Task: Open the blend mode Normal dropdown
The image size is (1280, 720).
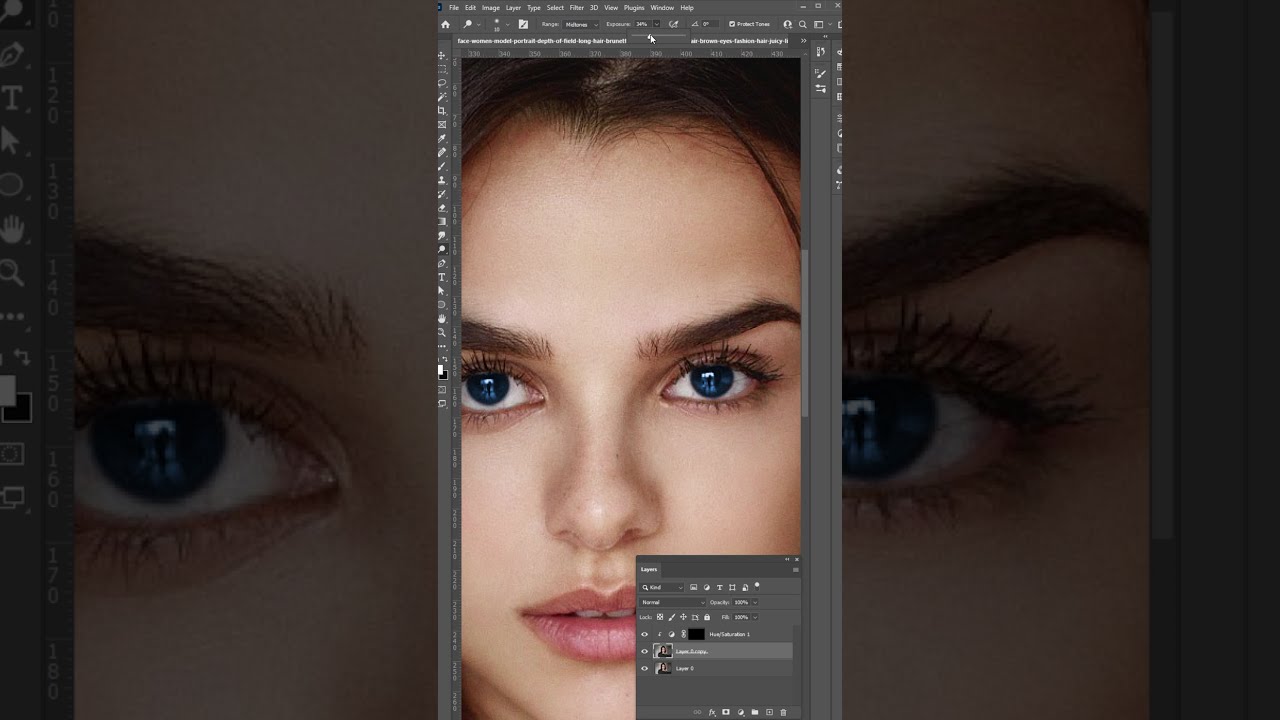Action: pyautogui.click(x=673, y=602)
